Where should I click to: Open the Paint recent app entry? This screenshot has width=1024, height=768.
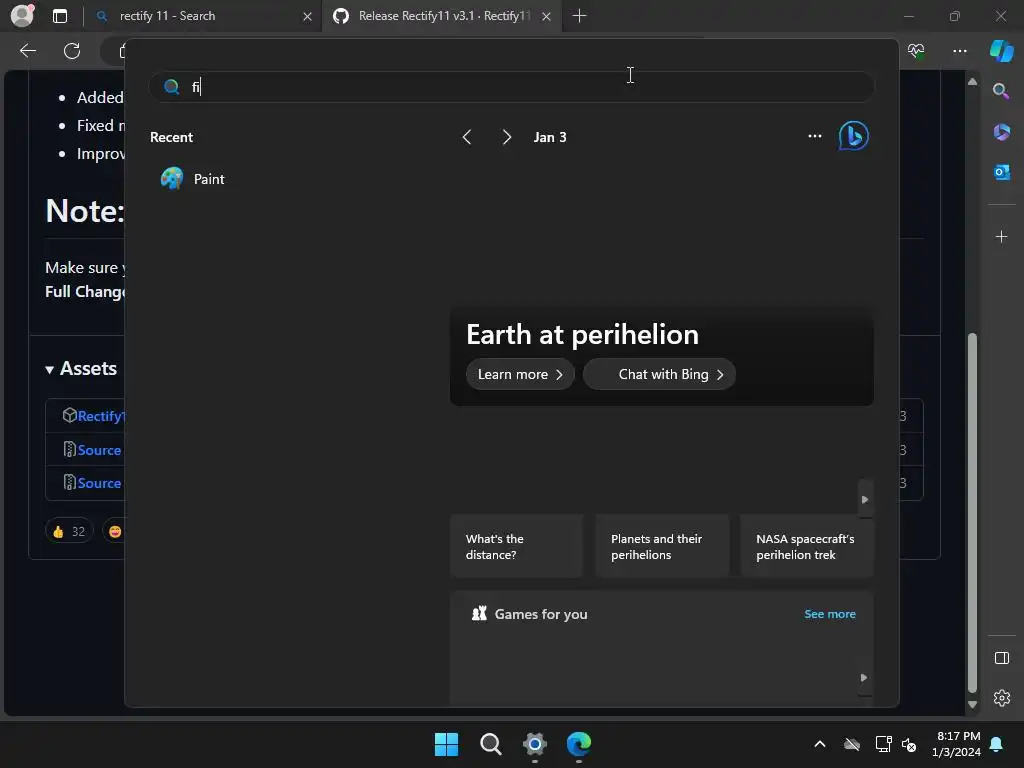(193, 179)
